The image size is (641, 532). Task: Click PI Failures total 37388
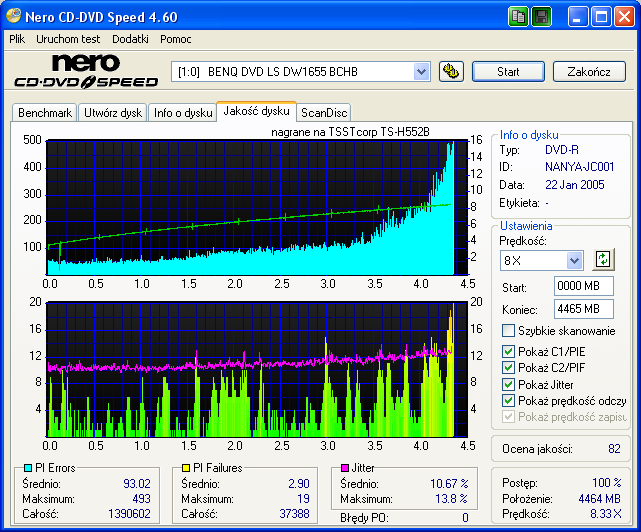point(294,514)
